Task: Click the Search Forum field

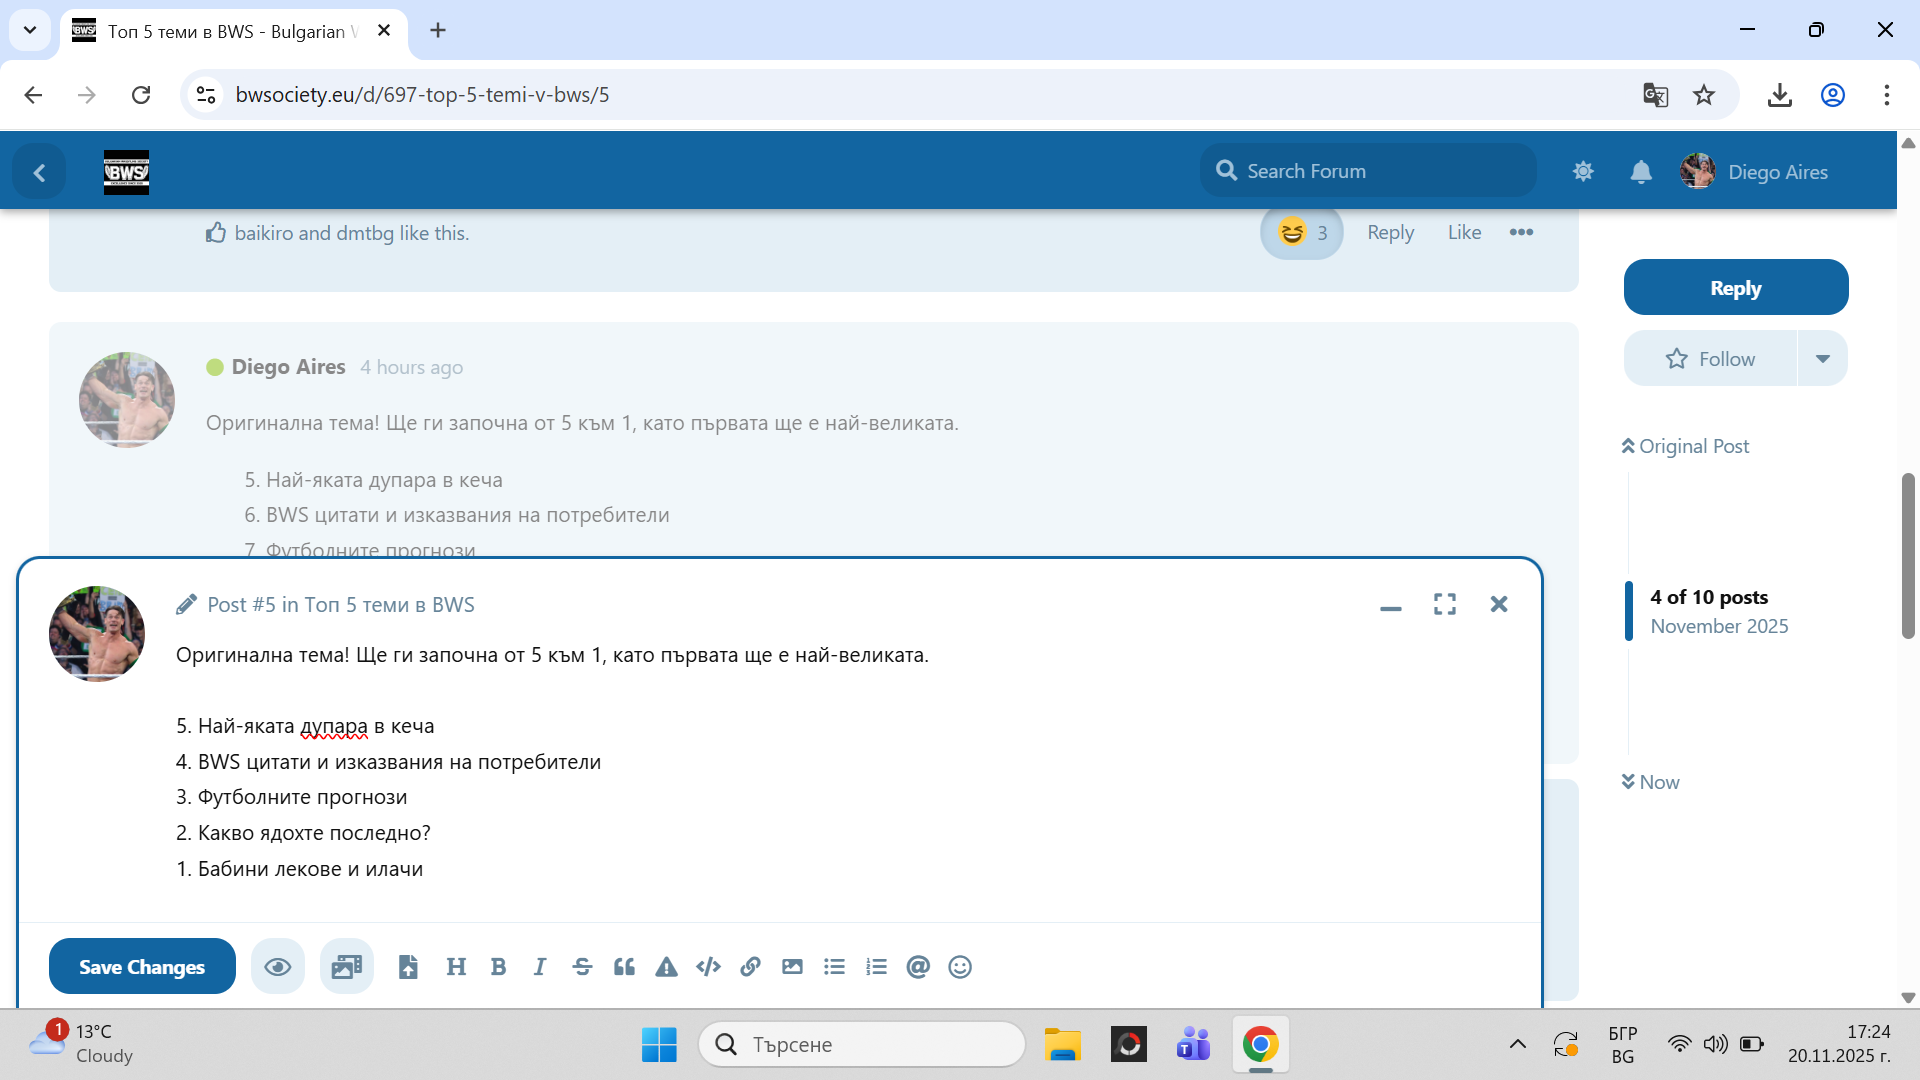Action: click(1368, 171)
